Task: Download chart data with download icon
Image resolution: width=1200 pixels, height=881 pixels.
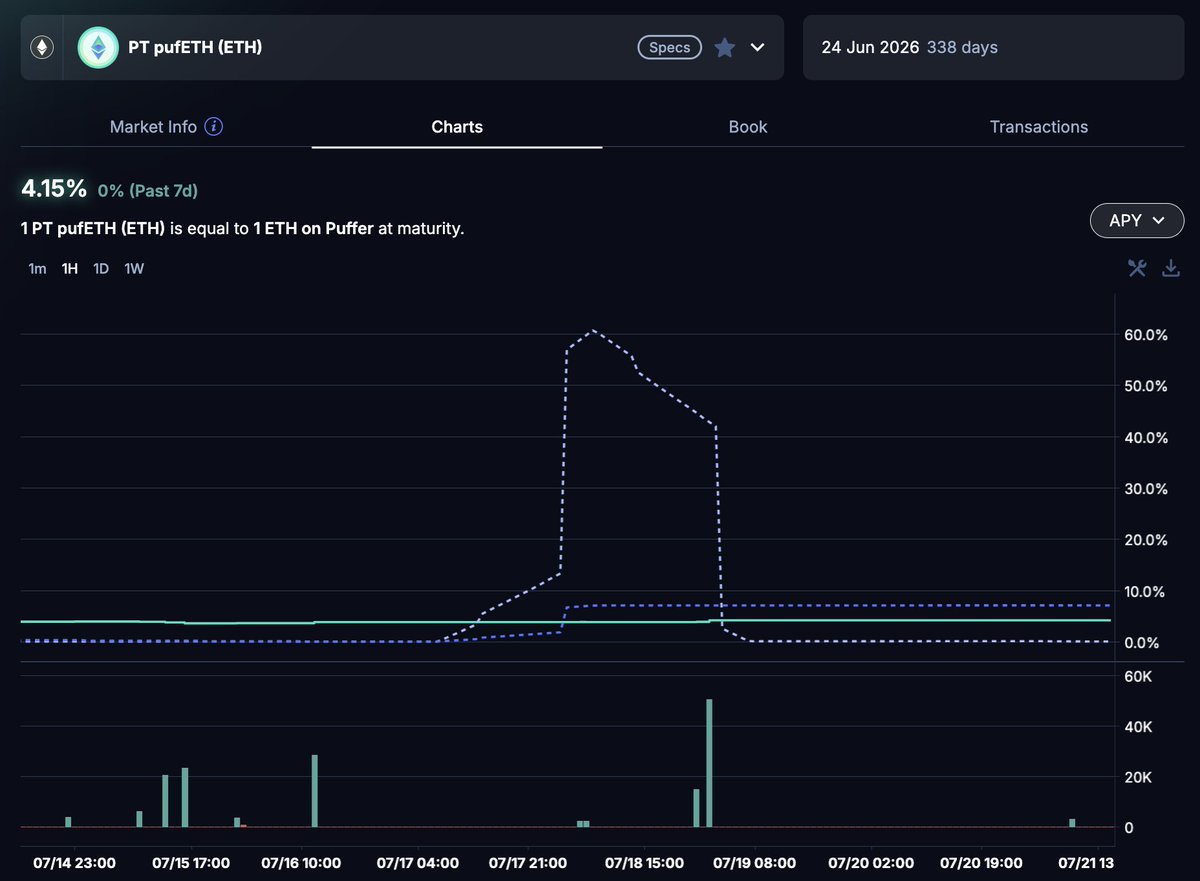Action: click(x=1171, y=267)
